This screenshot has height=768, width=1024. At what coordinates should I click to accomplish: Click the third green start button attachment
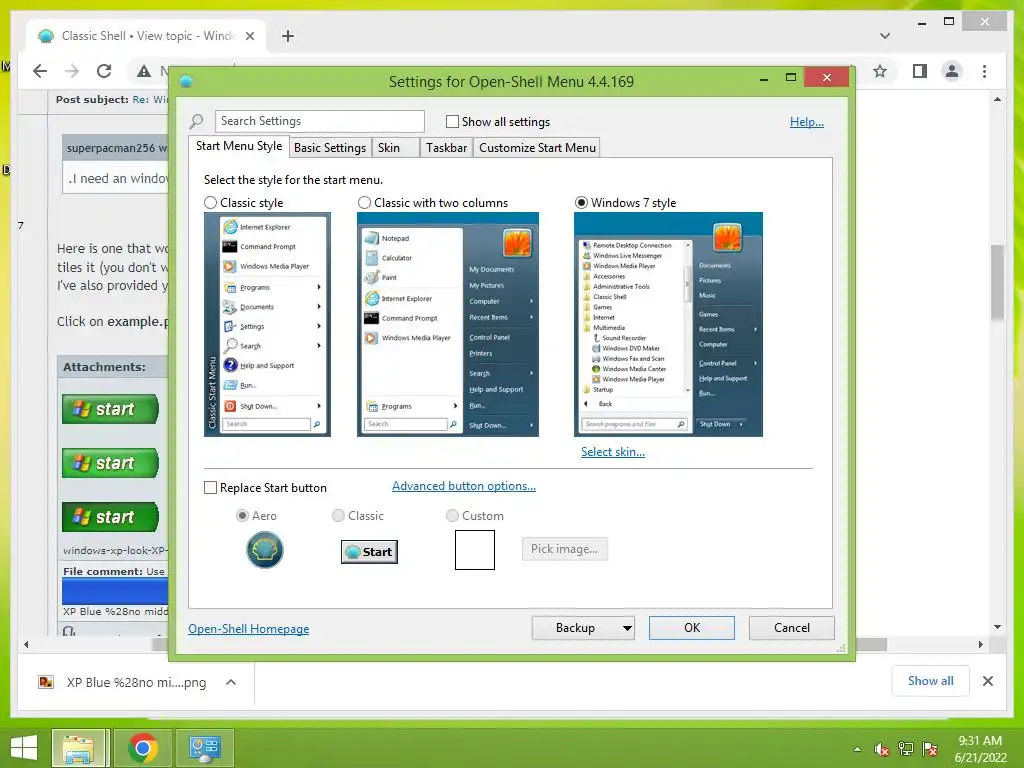tap(110, 517)
